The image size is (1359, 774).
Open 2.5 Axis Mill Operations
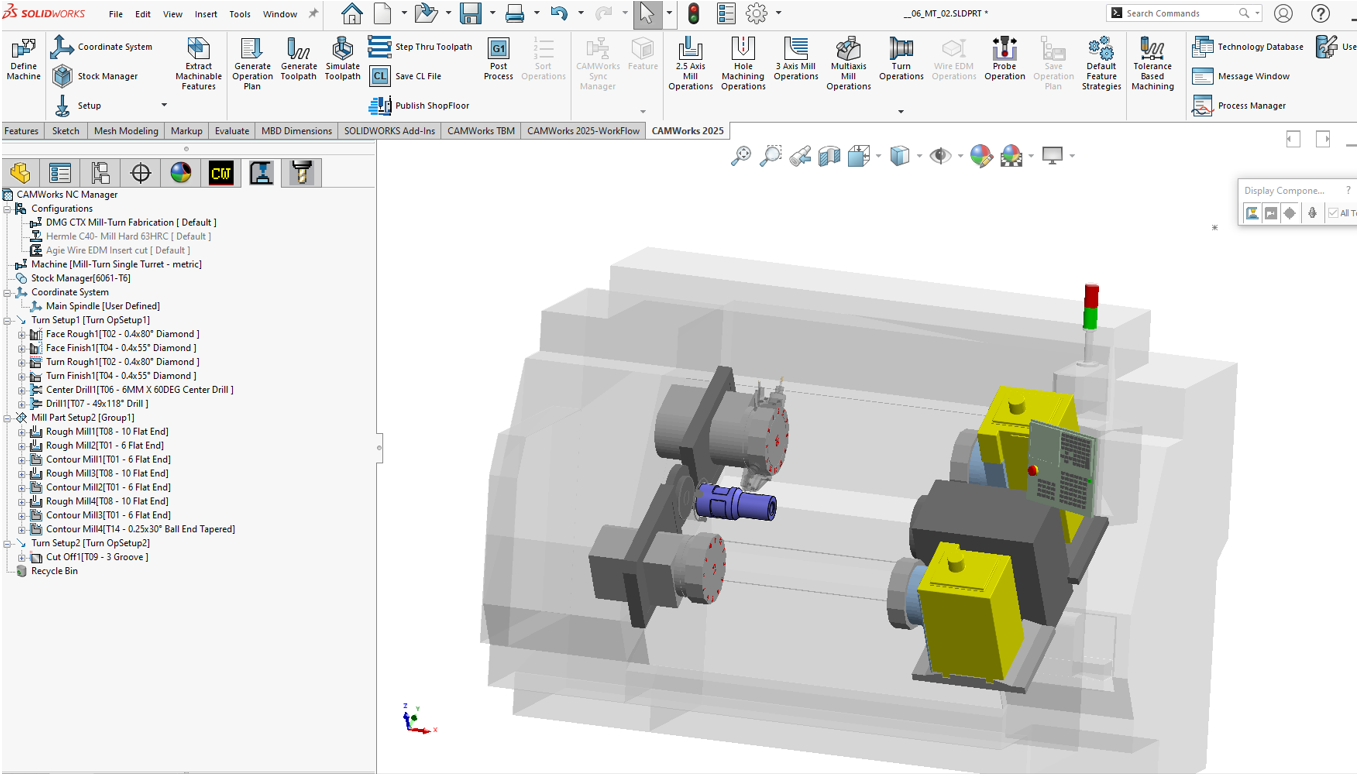[690, 64]
